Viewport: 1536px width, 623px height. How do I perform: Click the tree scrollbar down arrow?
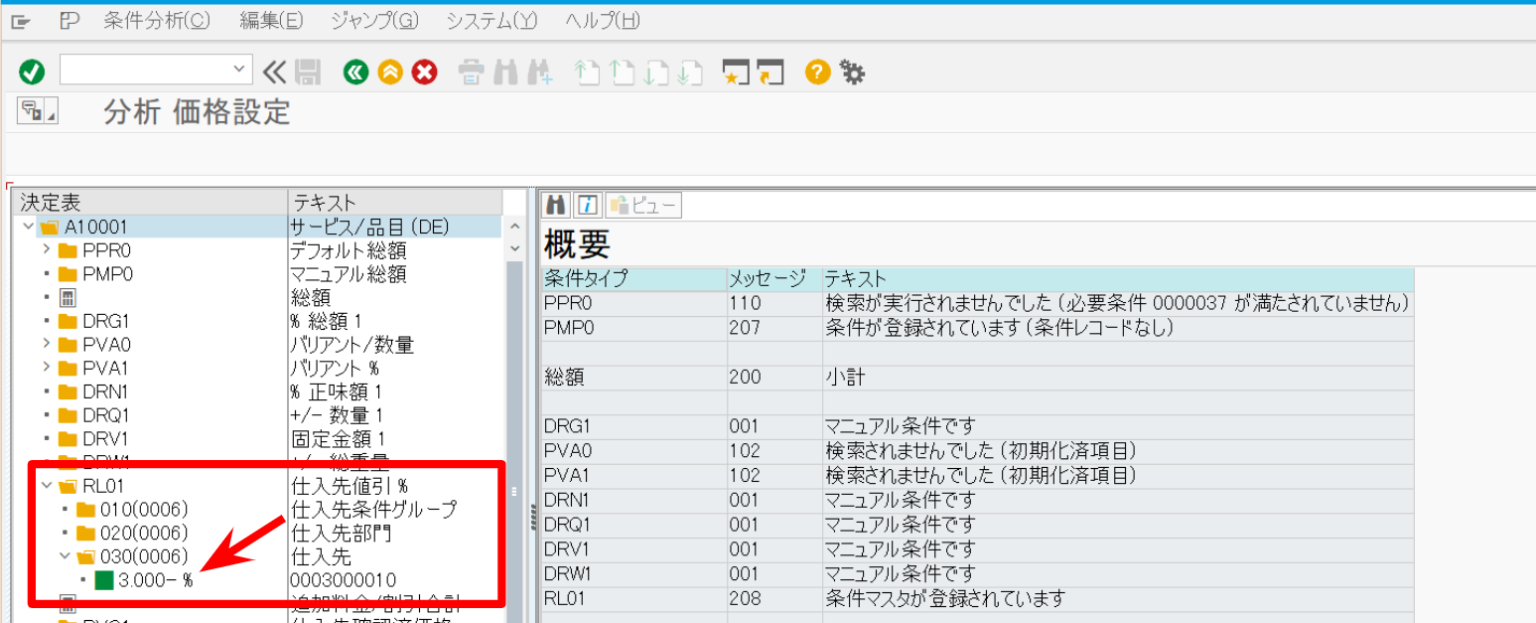pyautogui.click(x=516, y=248)
